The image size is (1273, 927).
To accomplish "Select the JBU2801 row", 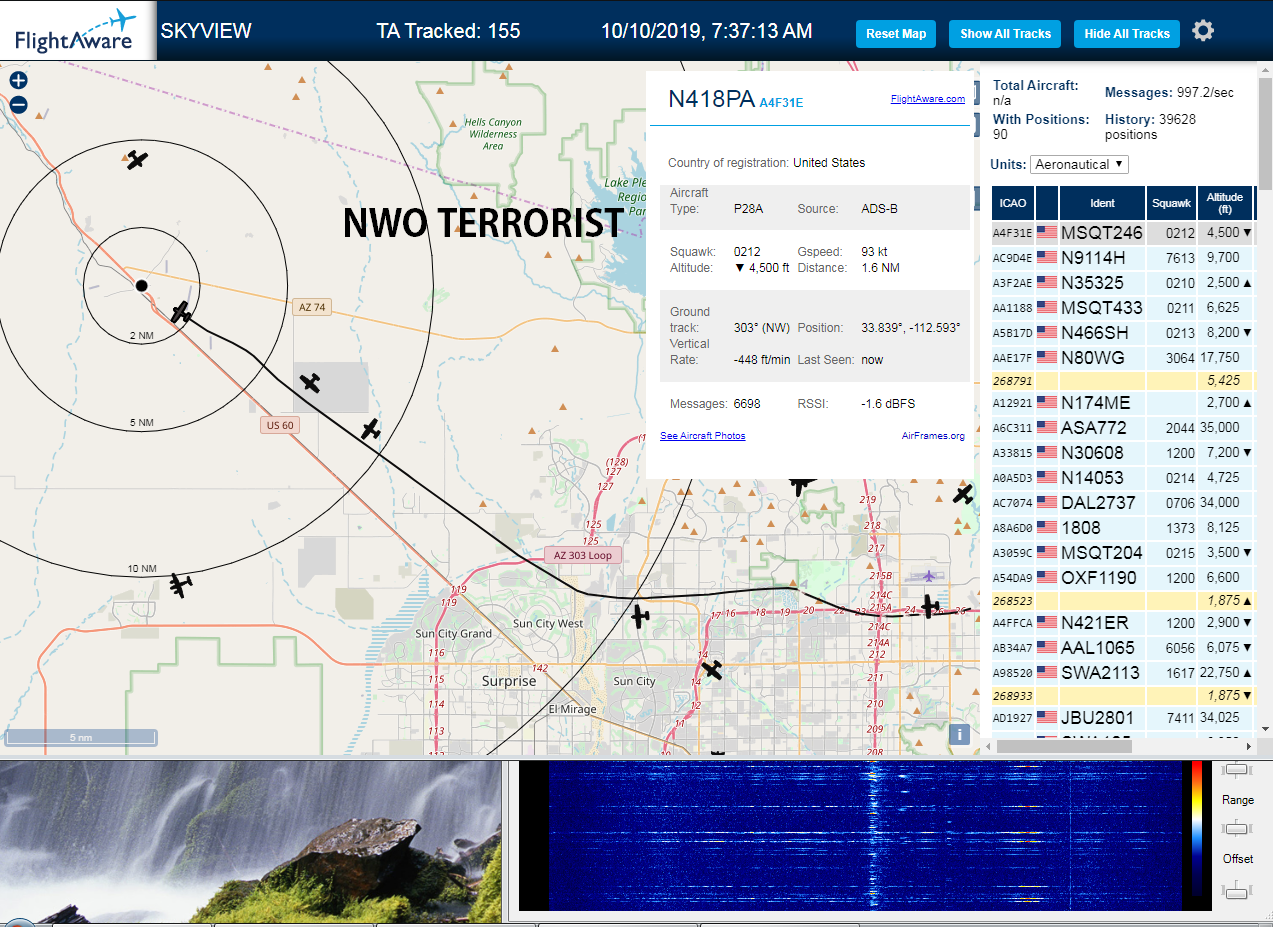I will pyautogui.click(x=1122, y=718).
